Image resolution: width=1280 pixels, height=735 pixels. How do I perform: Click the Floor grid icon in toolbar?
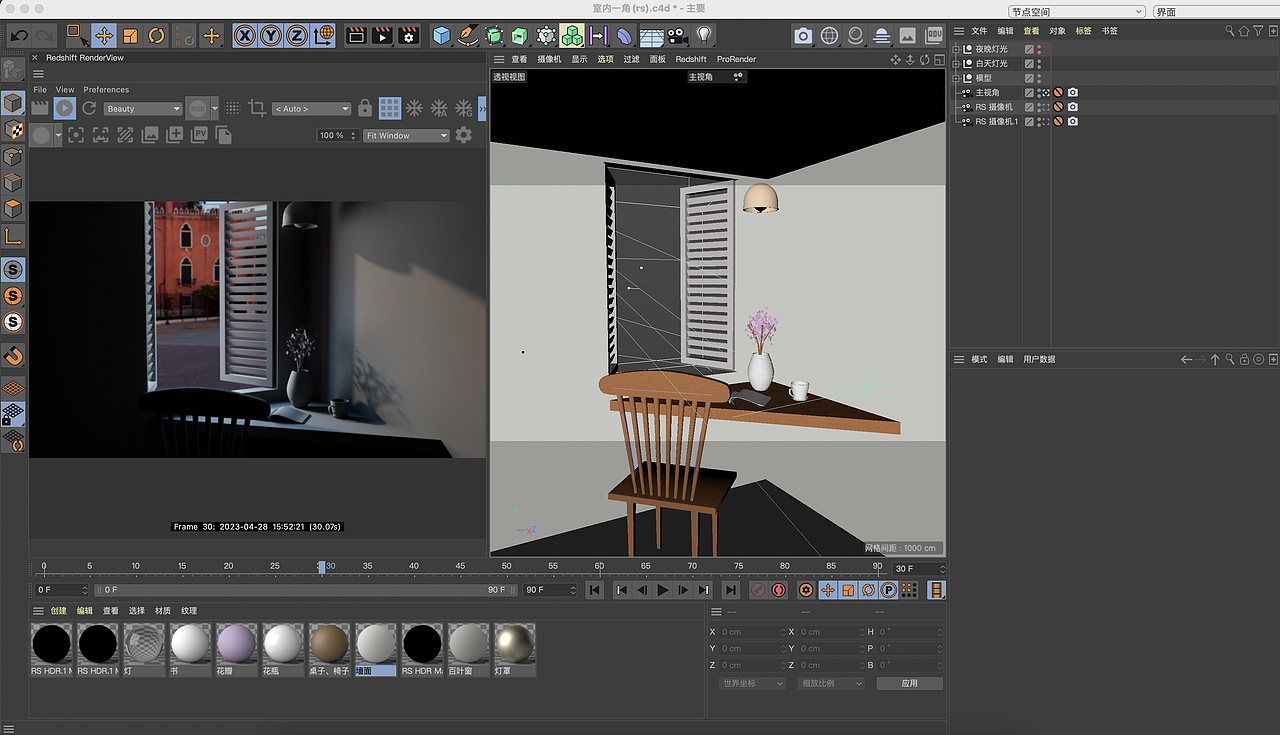pyautogui.click(x=651, y=36)
